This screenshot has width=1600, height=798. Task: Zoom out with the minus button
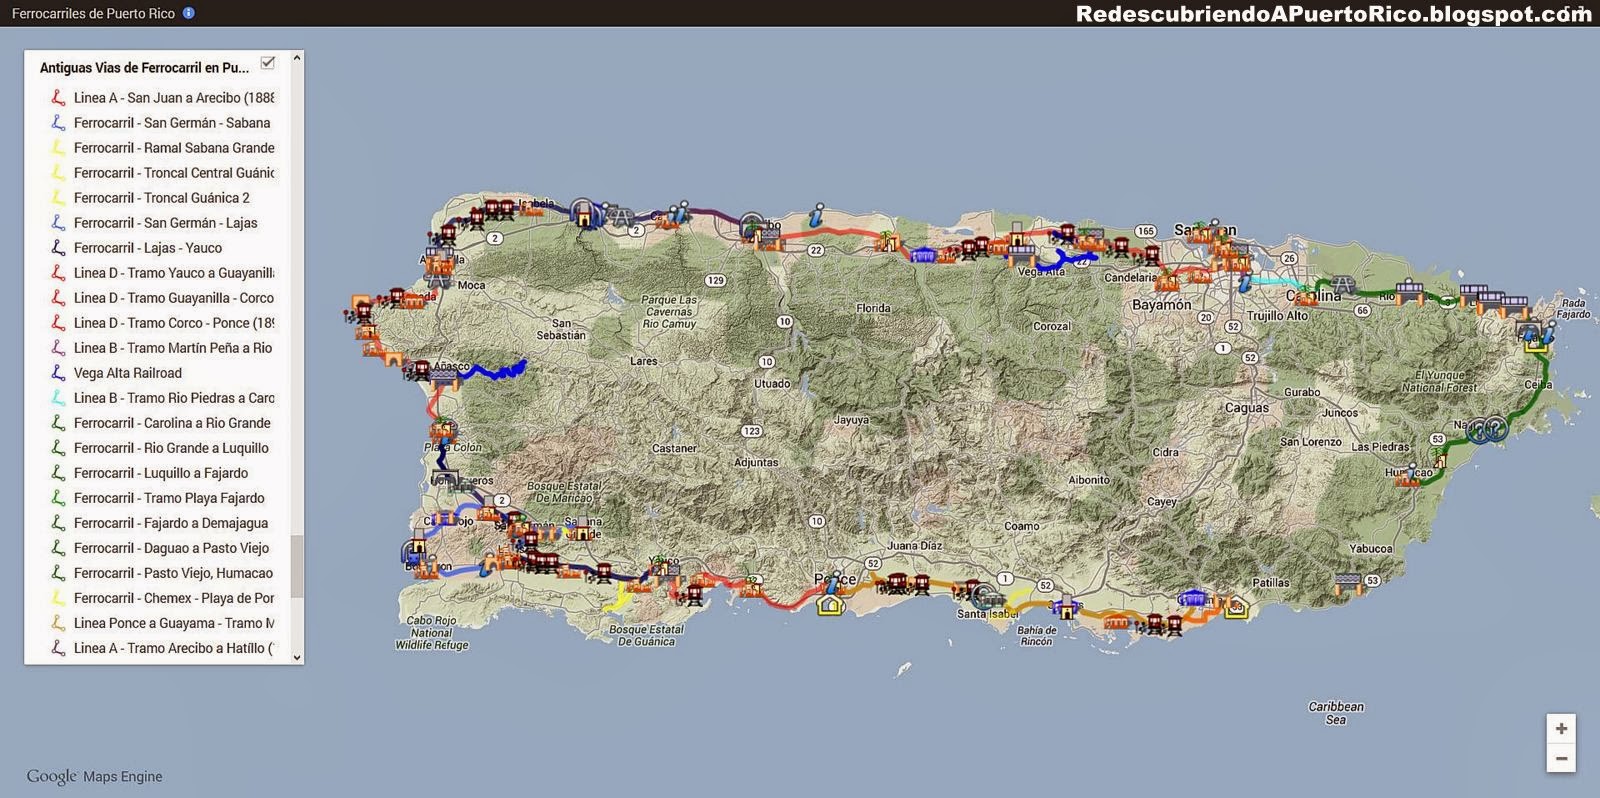[x=1561, y=758]
